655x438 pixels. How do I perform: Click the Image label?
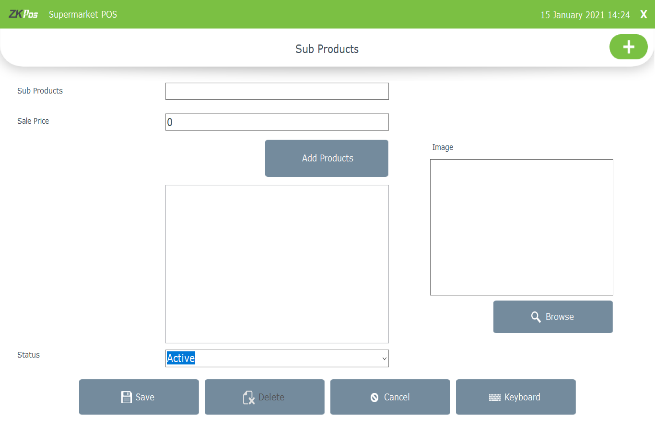point(442,147)
